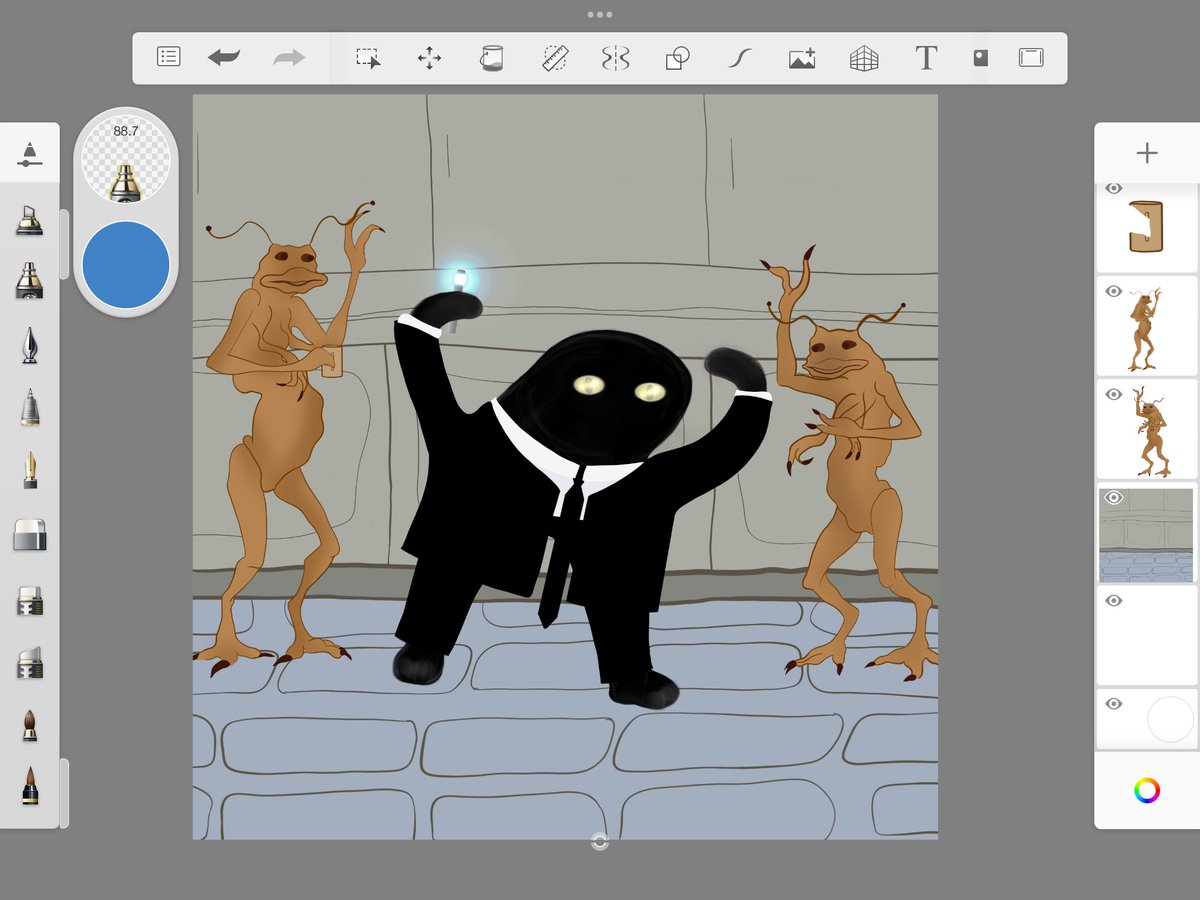Viewport: 1200px width, 900px height.
Task: Choose the paint bucket fill tool
Action: (x=491, y=58)
